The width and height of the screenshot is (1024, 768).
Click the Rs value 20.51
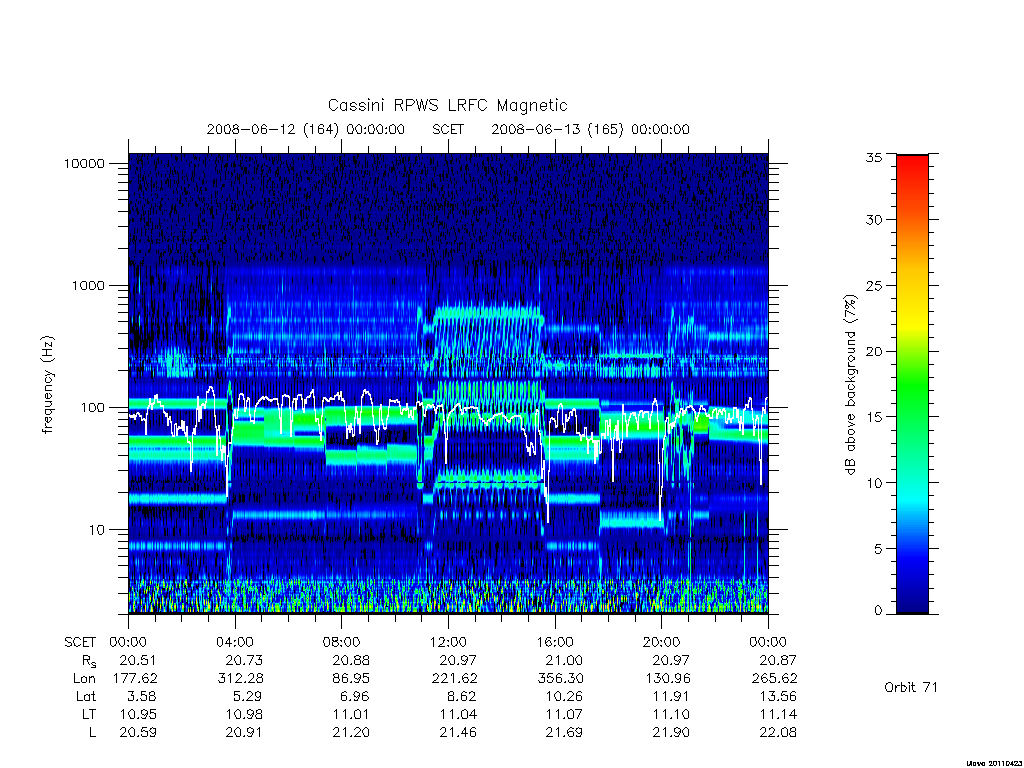pos(138,660)
